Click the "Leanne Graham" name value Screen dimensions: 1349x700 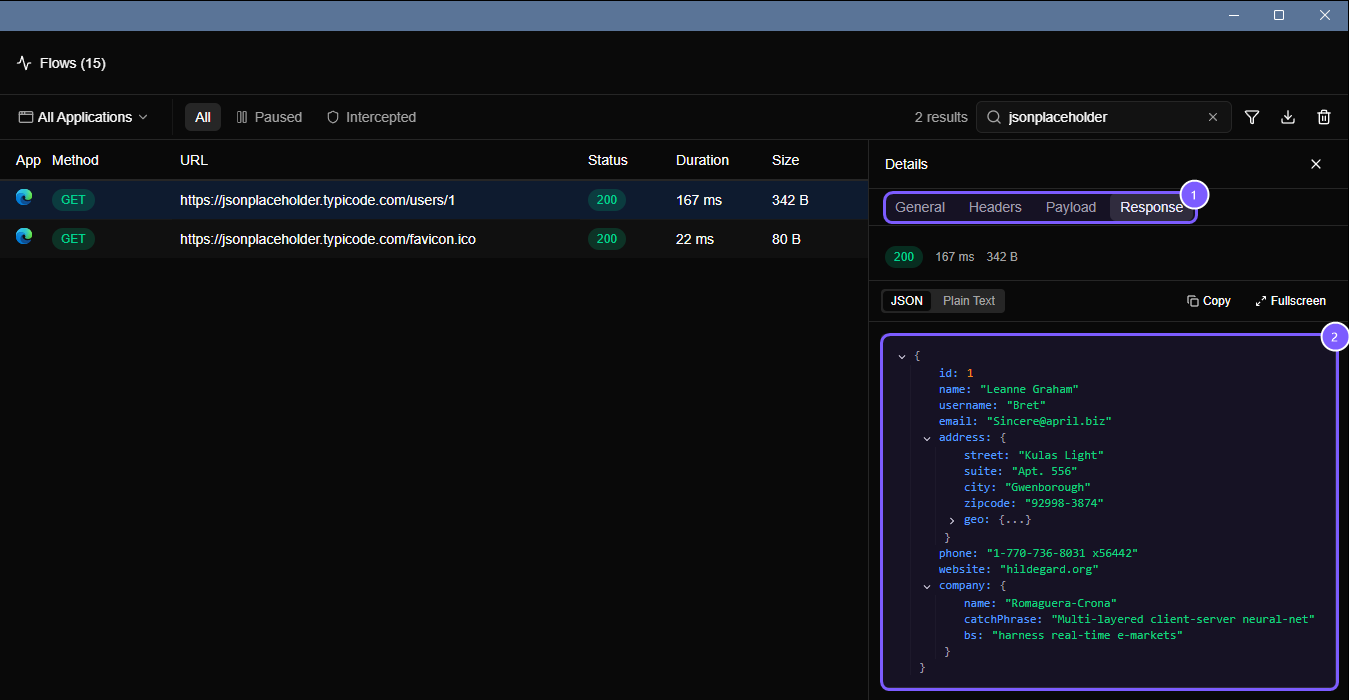click(1029, 389)
